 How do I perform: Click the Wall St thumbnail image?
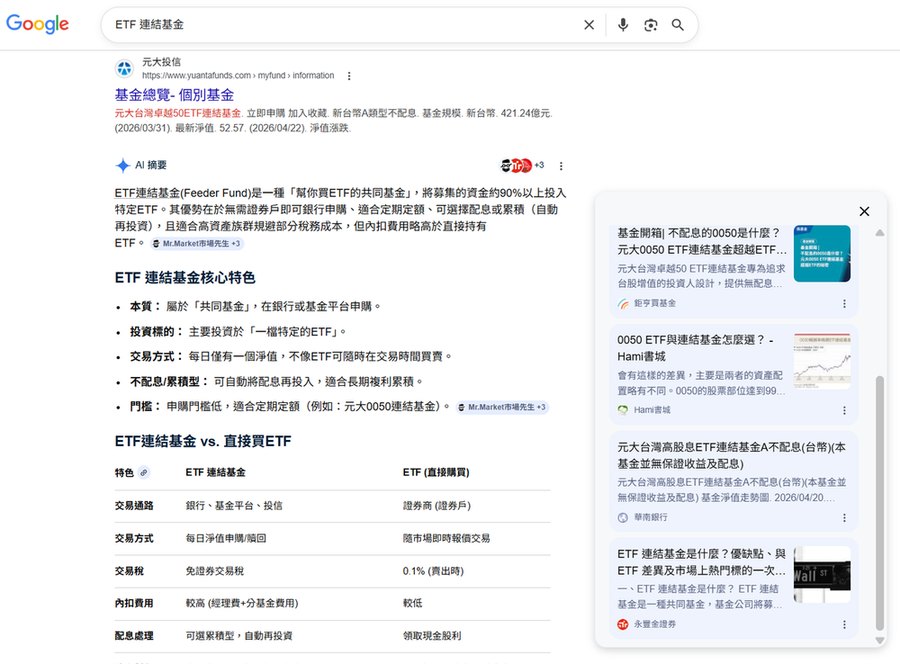(x=822, y=574)
